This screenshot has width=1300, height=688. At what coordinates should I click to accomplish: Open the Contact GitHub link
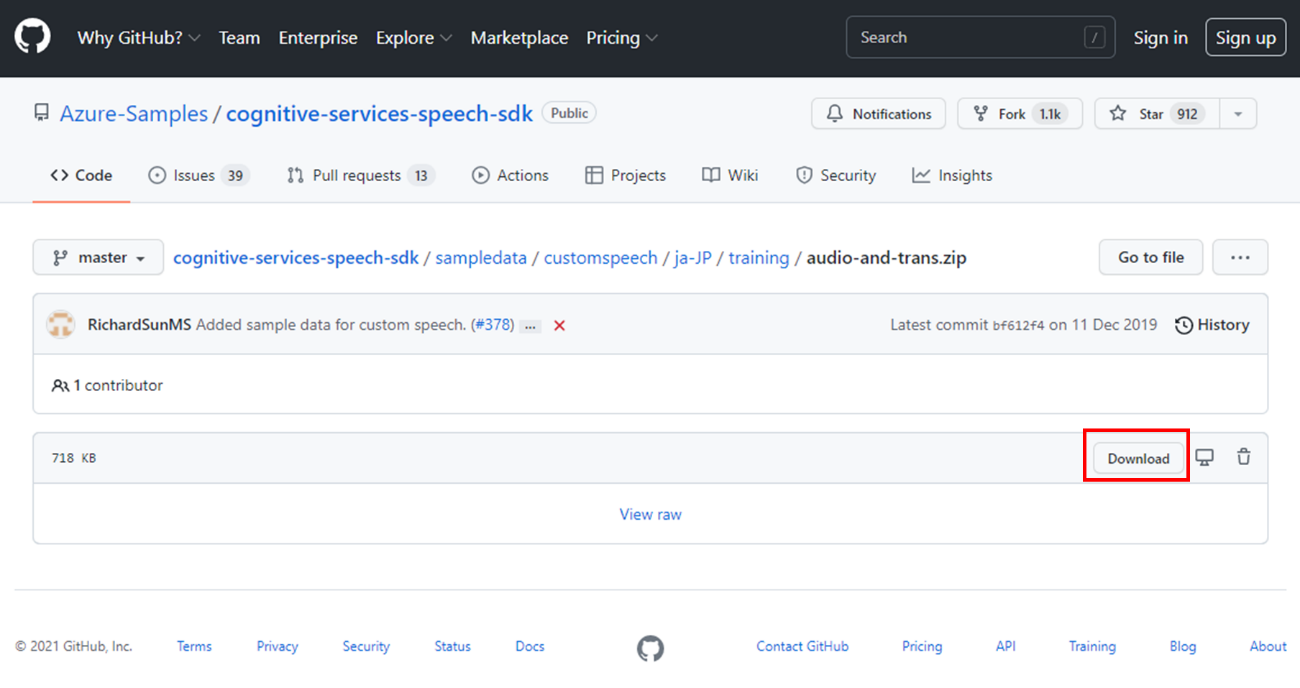pos(802,646)
